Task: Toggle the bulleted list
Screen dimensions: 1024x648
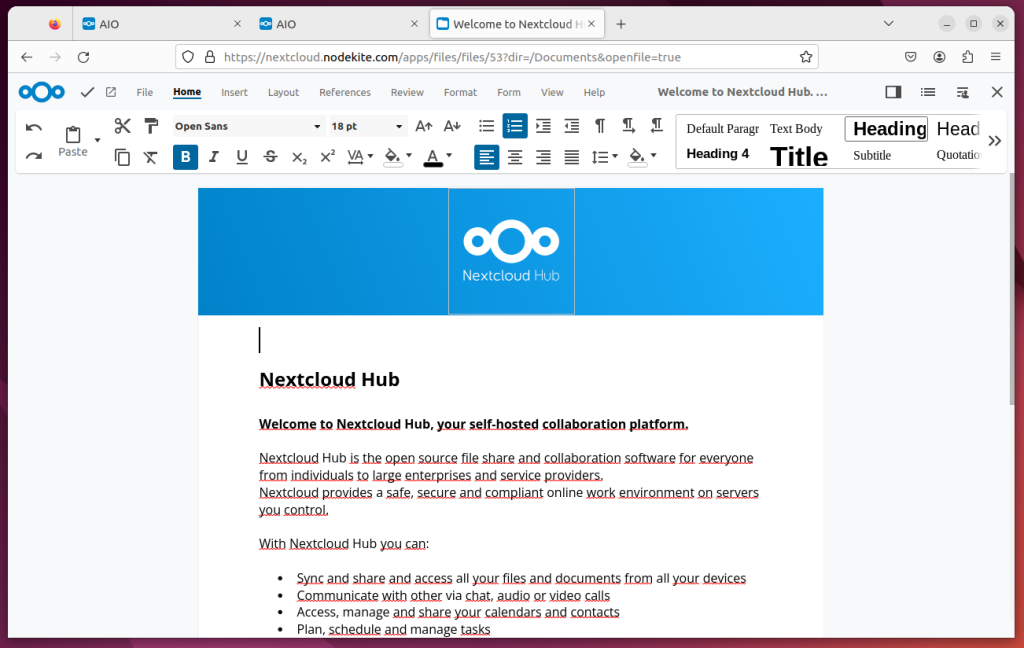Action: pos(487,126)
